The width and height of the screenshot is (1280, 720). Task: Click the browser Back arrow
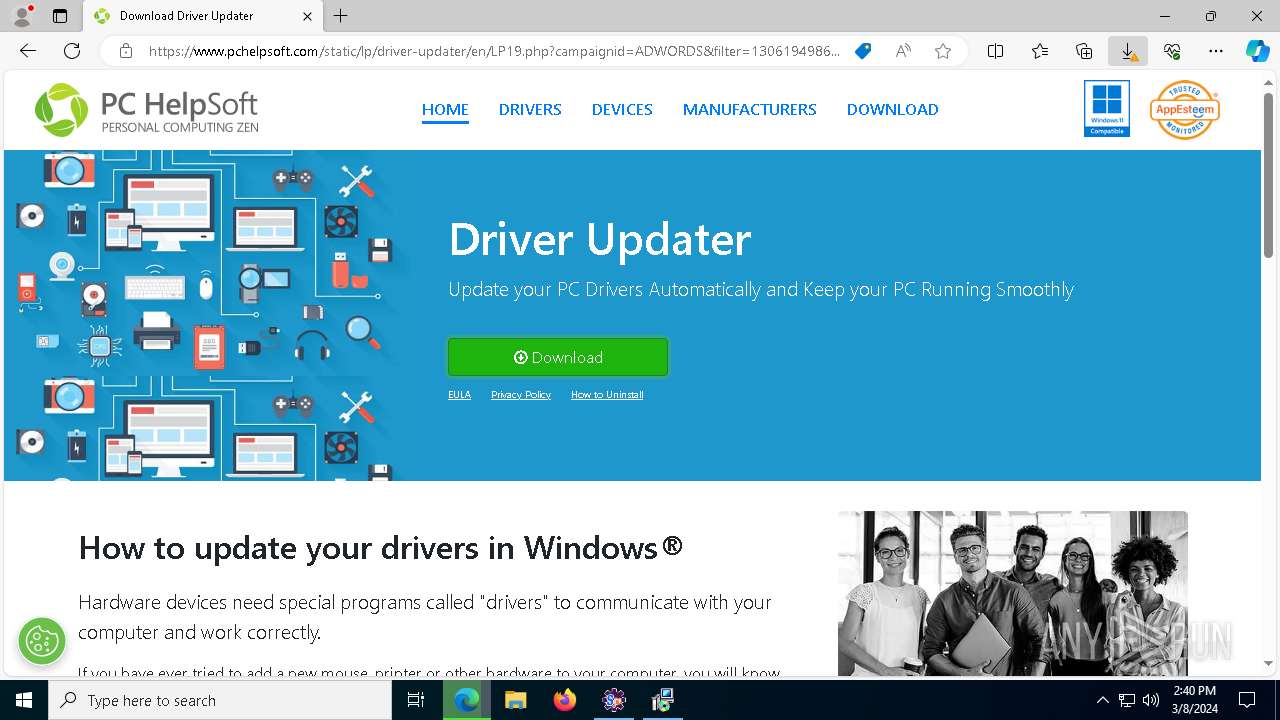point(28,51)
